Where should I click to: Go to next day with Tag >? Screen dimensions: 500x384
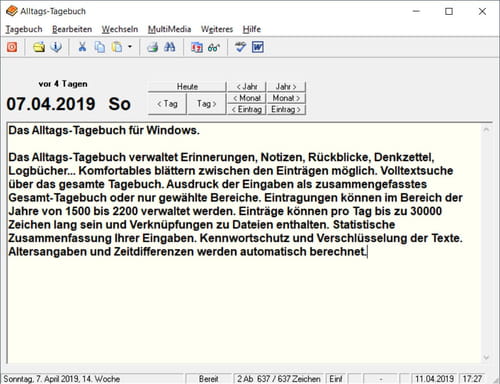point(207,104)
